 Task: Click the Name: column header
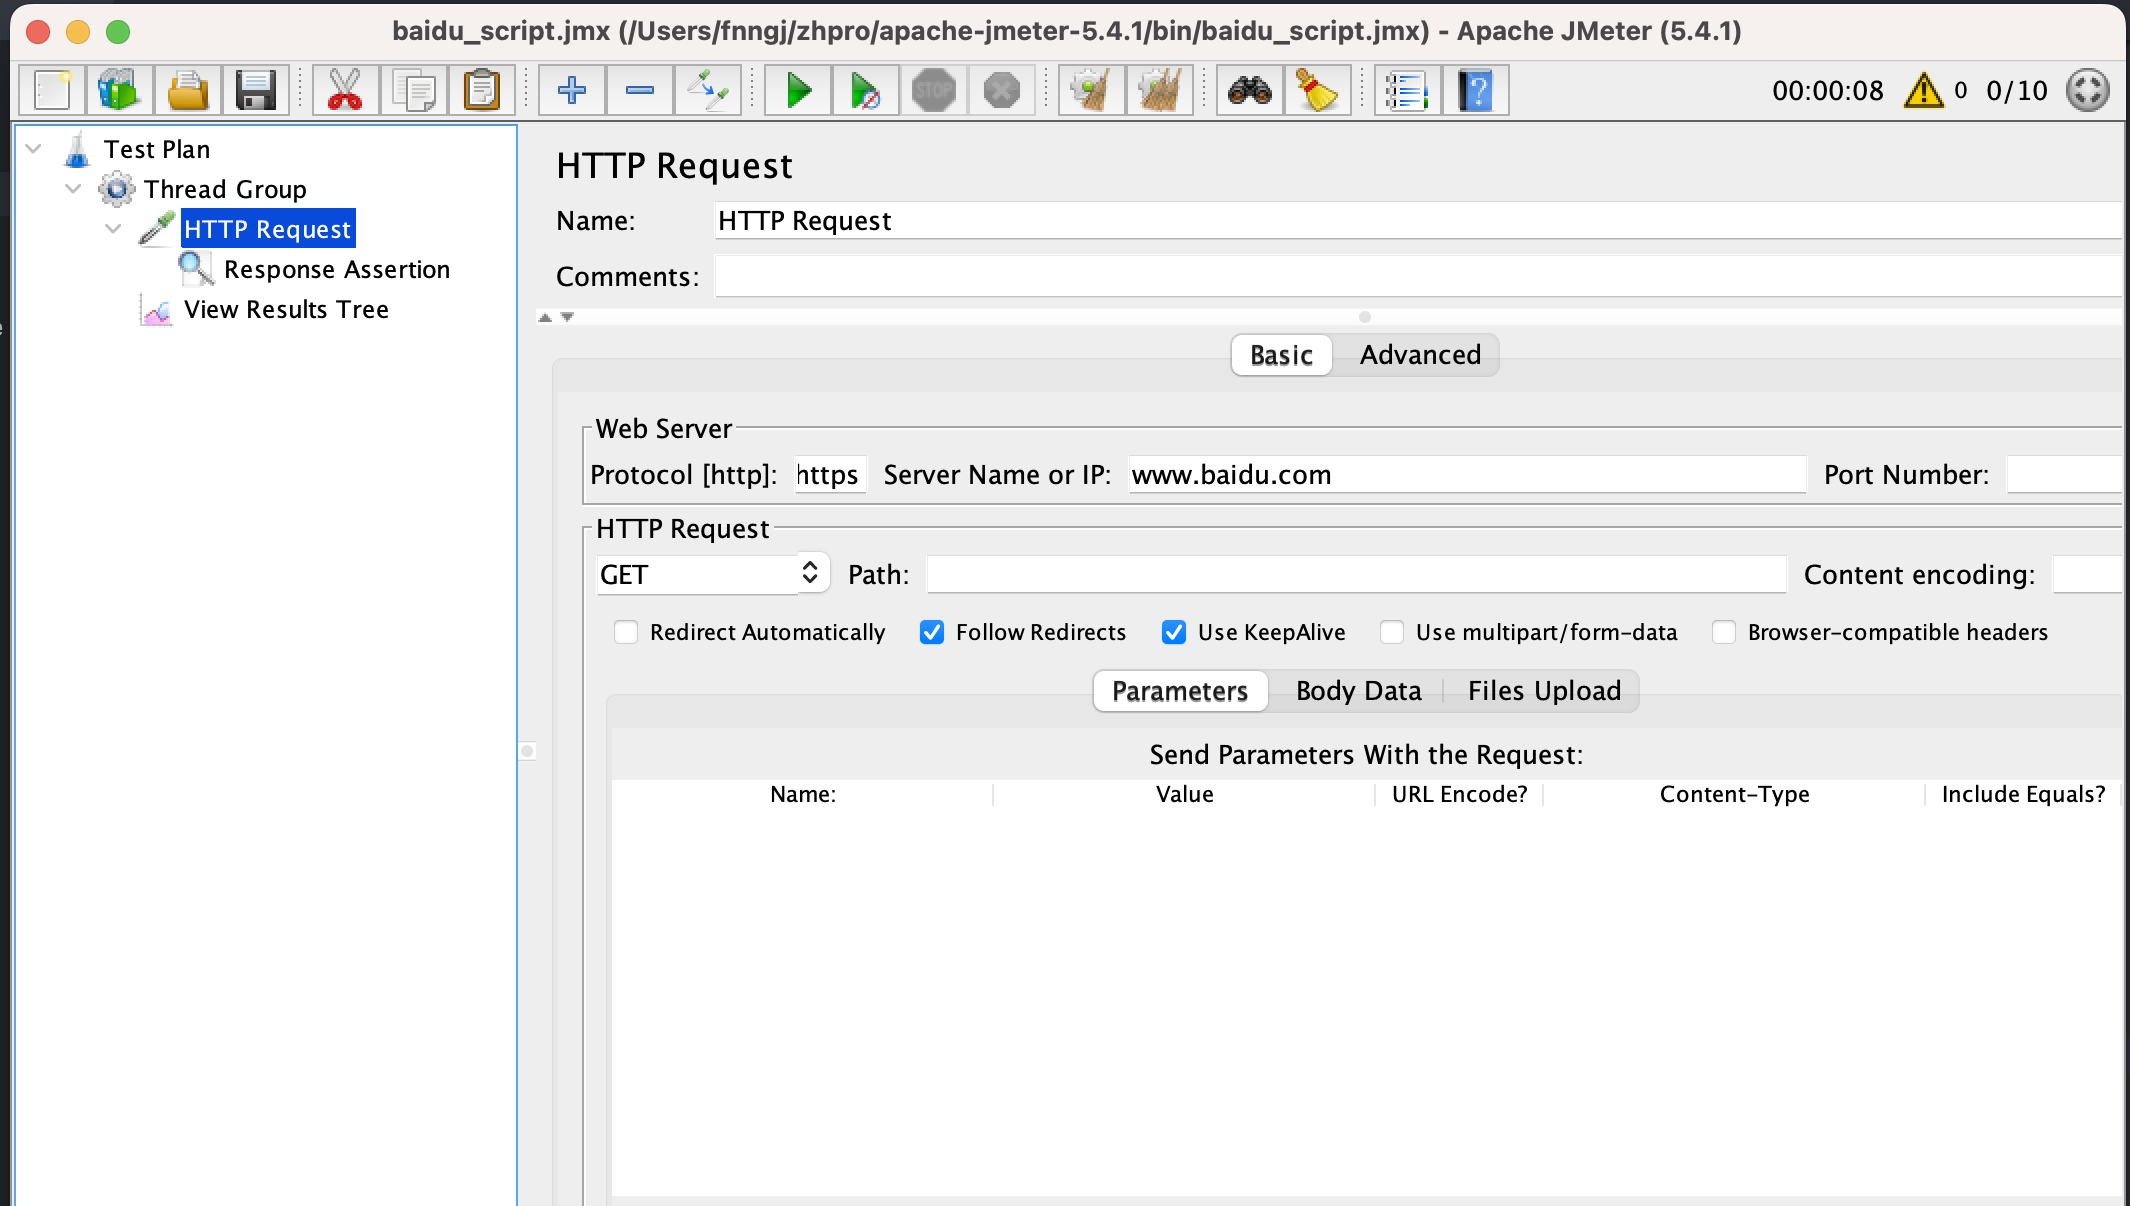point(803,794)
